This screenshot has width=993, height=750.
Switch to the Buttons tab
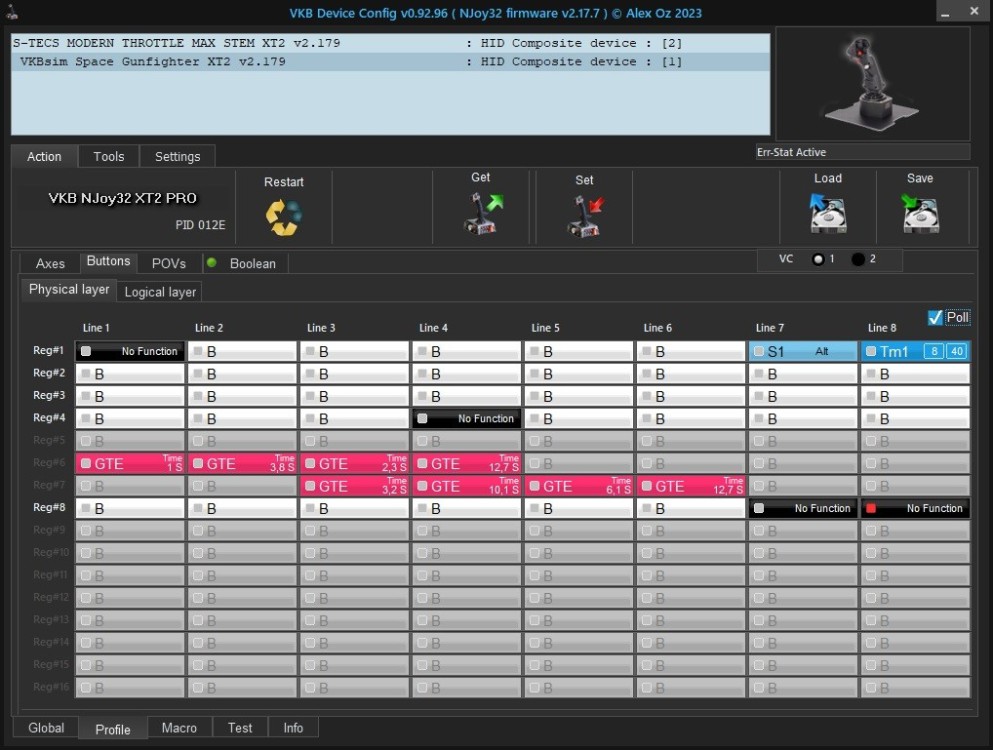pyautogui.click(x=108, y=261)
